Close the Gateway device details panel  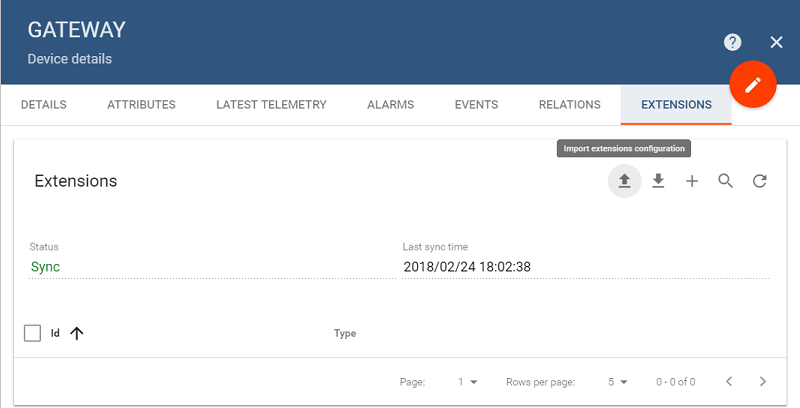pyautogui.click(x=776, y=42)
